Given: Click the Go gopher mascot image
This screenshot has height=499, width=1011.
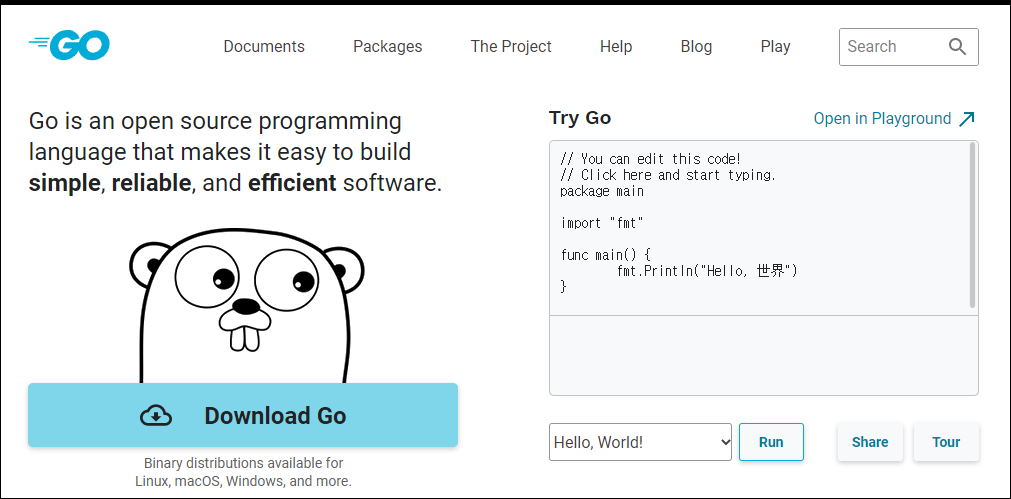Looking at the screenshot, I should [246, 306].
